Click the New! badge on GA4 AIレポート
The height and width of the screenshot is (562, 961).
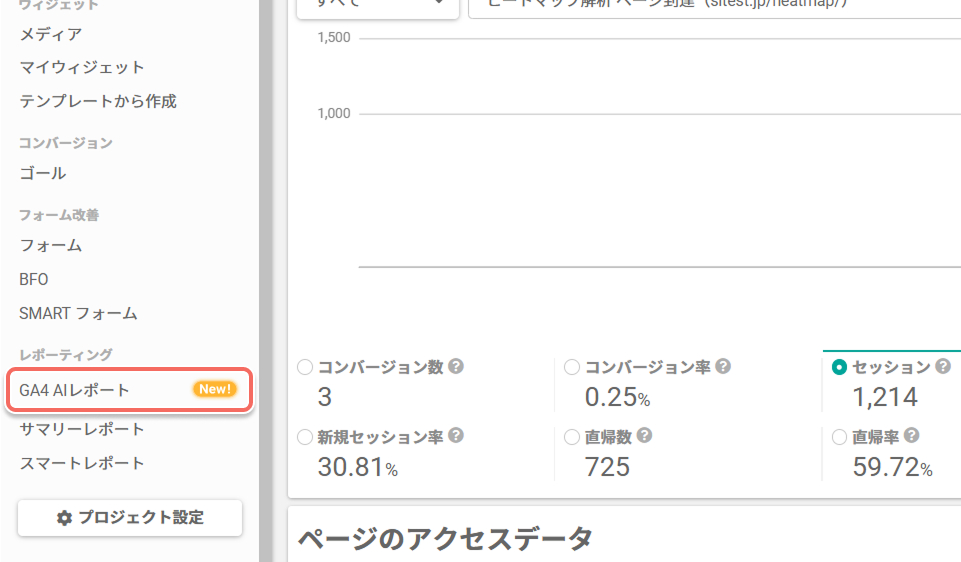pyautogui.click(x=215, y=389)
